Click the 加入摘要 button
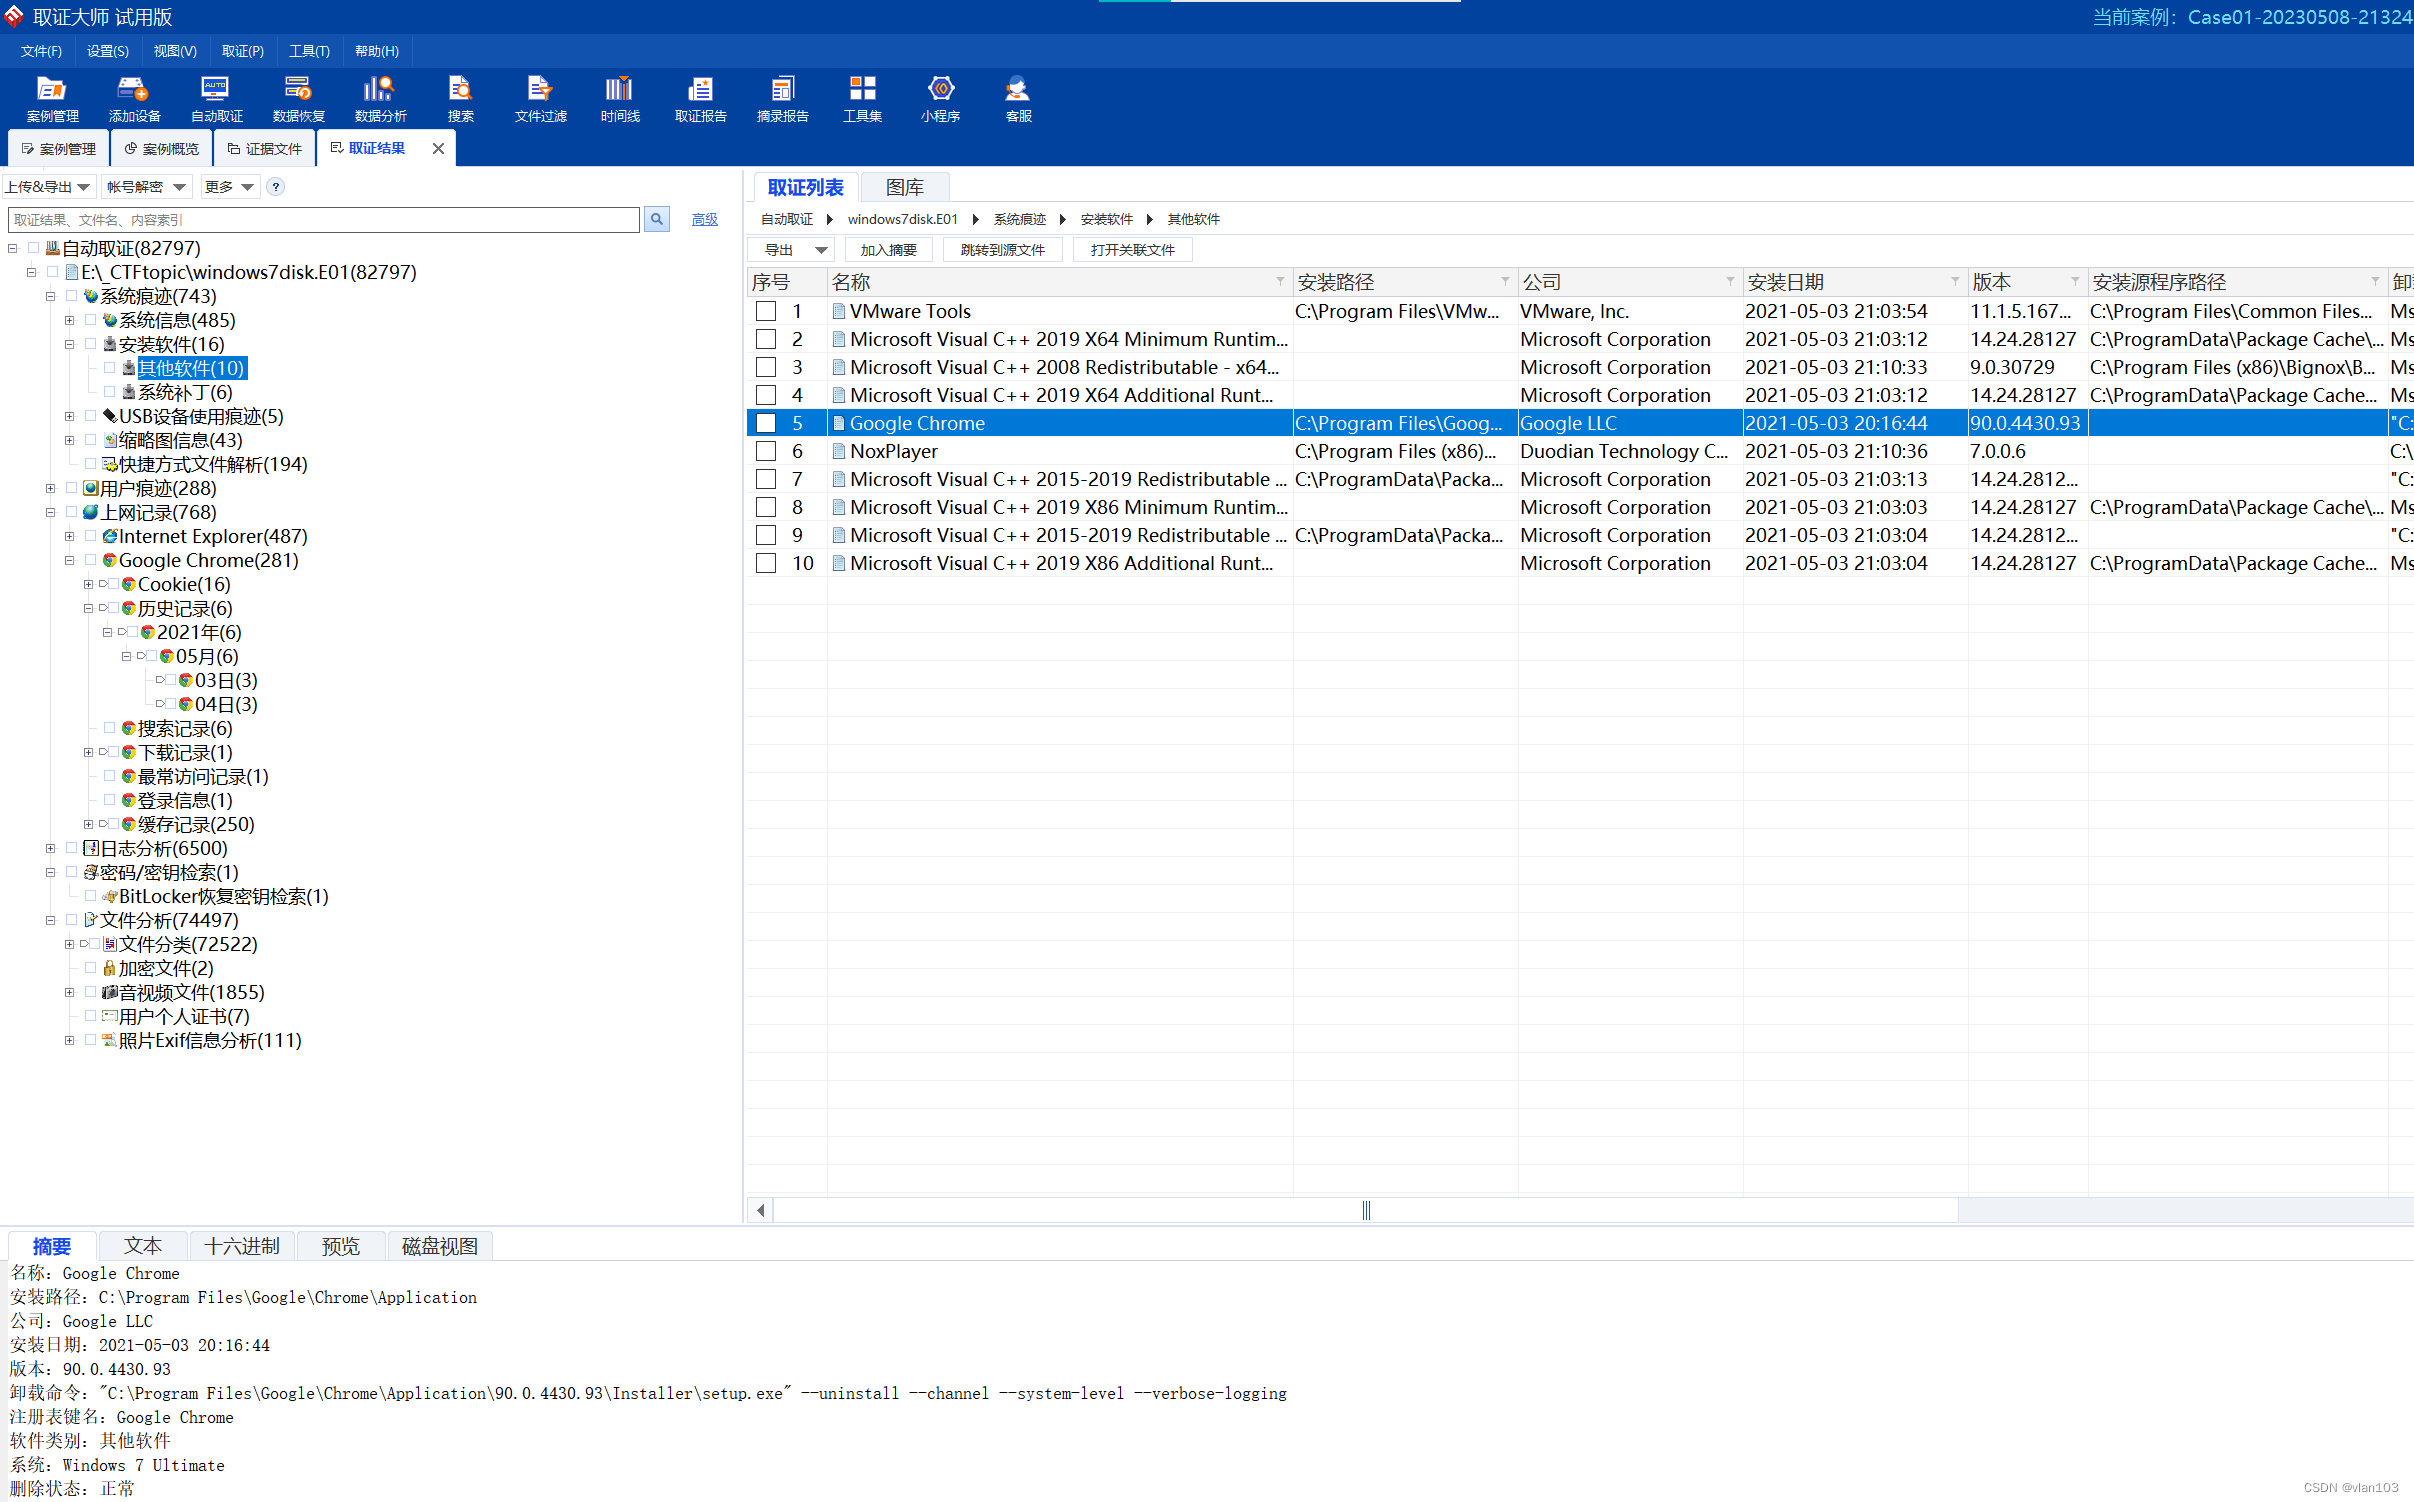This screenshot has width=2414, height=1502. point(888,250)
